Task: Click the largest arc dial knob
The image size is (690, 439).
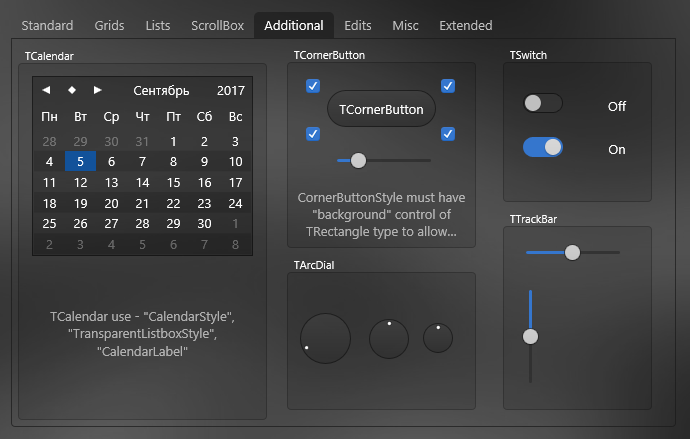Action: point(326,338)
